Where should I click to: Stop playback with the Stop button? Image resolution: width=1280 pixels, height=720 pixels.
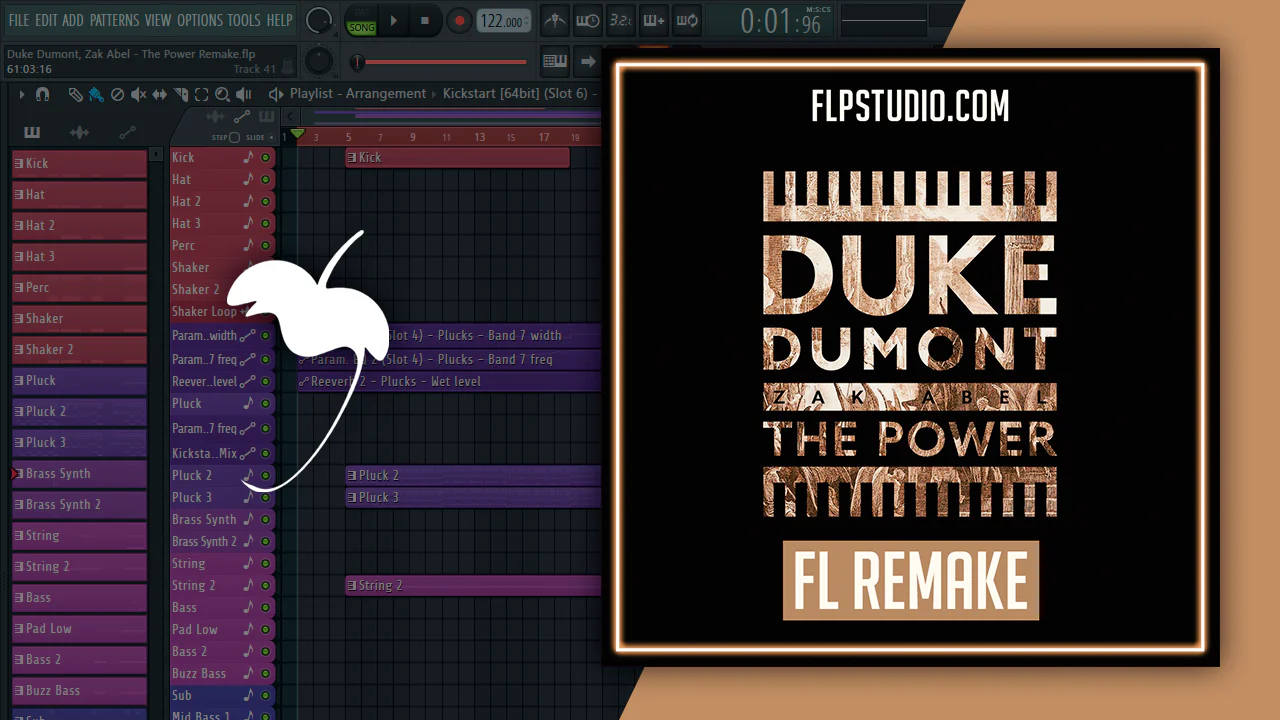[424, 20]
